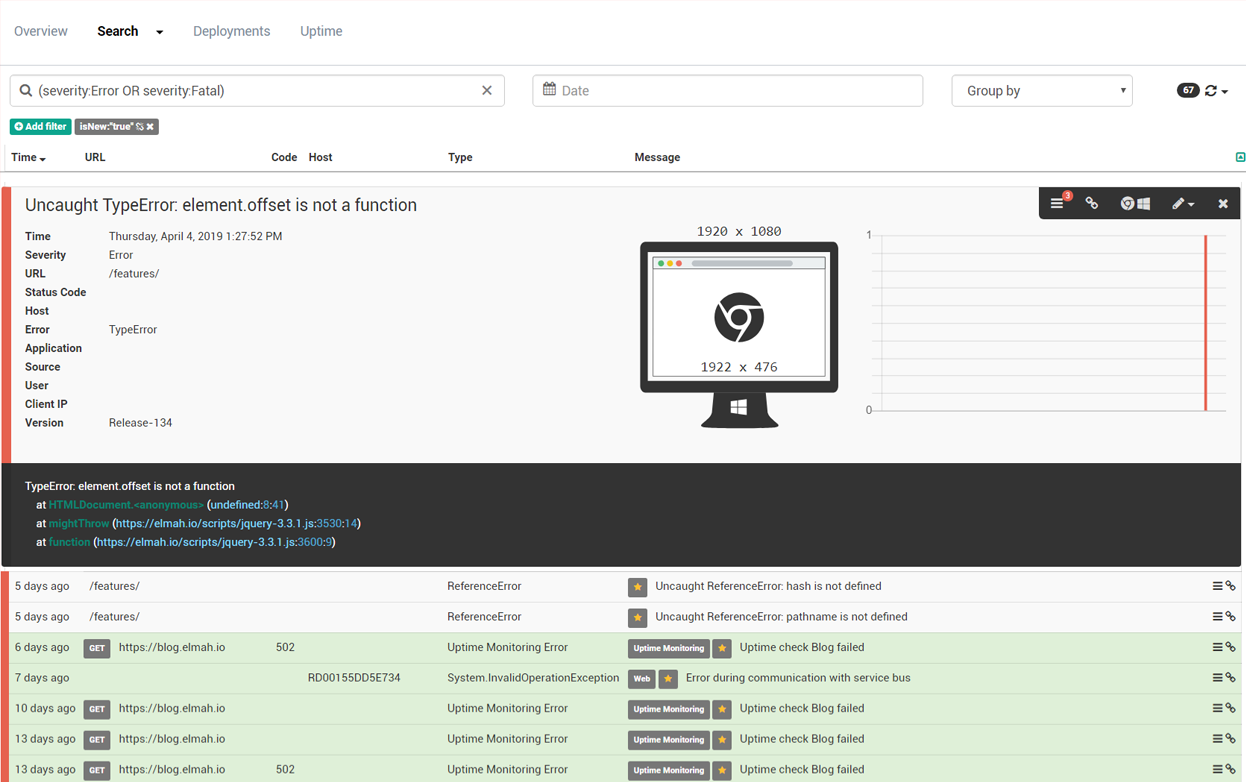This screenshot has height=782, width=1246.
Task: Click the /features/ URL value in details
Action: [134, 274]
